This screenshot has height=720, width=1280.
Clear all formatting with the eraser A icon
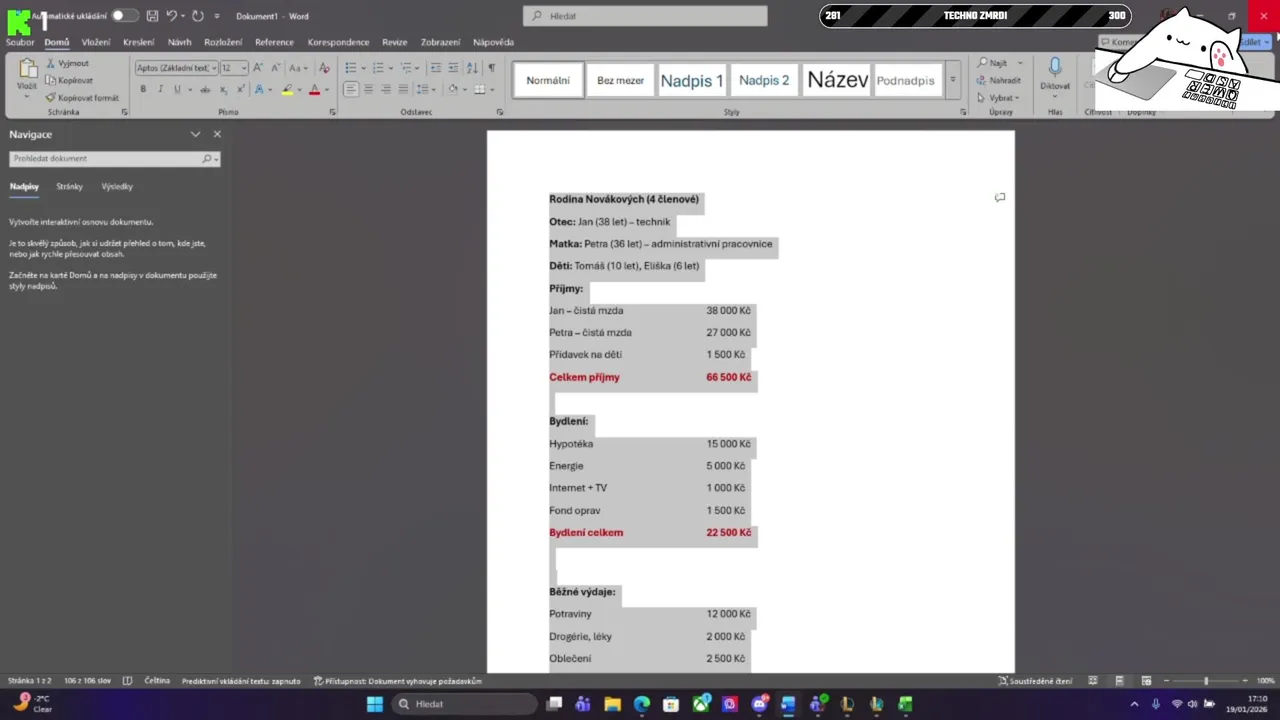click(x=324, y=68)
